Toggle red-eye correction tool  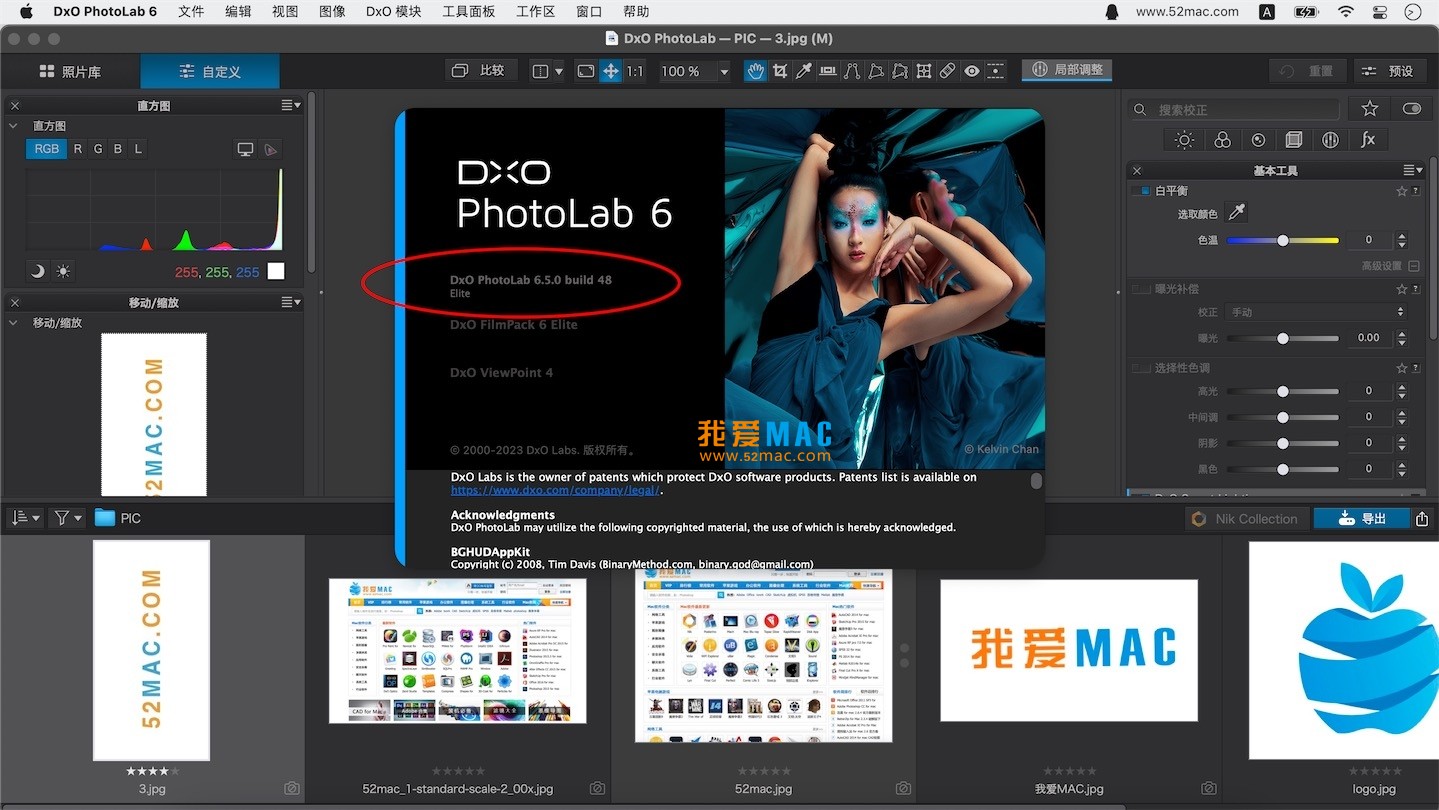coord(971,71)
